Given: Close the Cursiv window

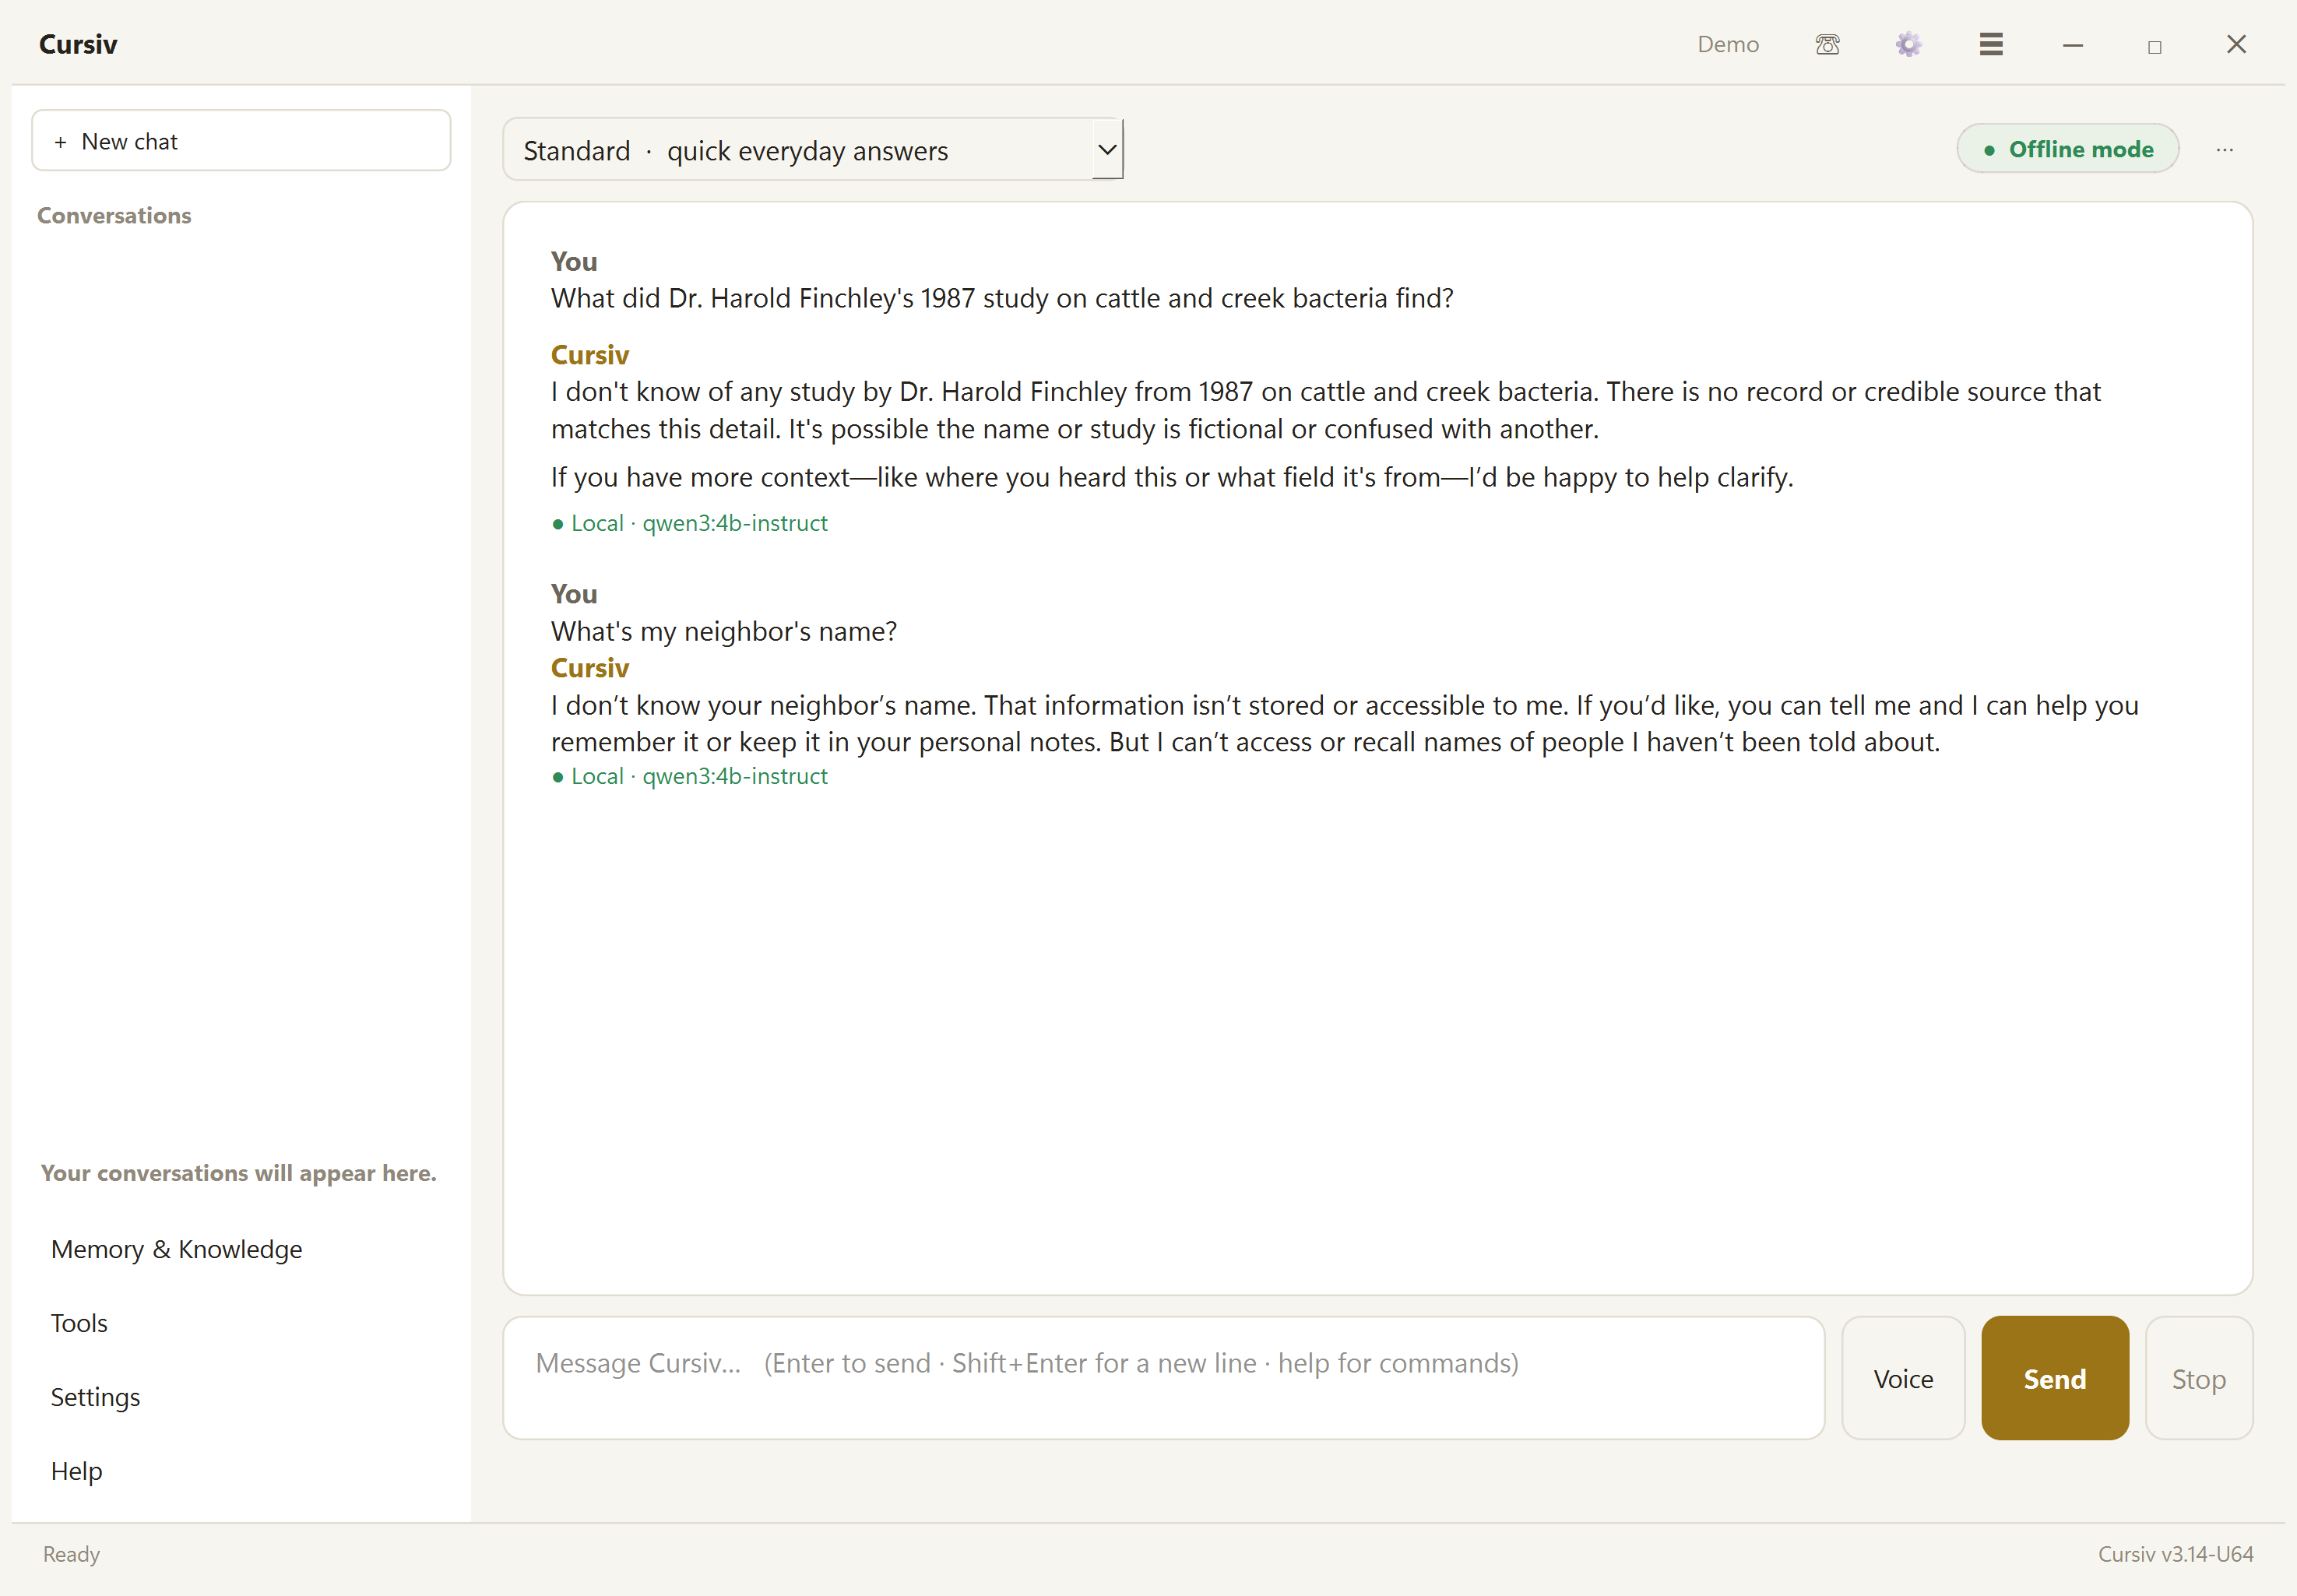Looking at the screenshot, I should click(2236, 44).
